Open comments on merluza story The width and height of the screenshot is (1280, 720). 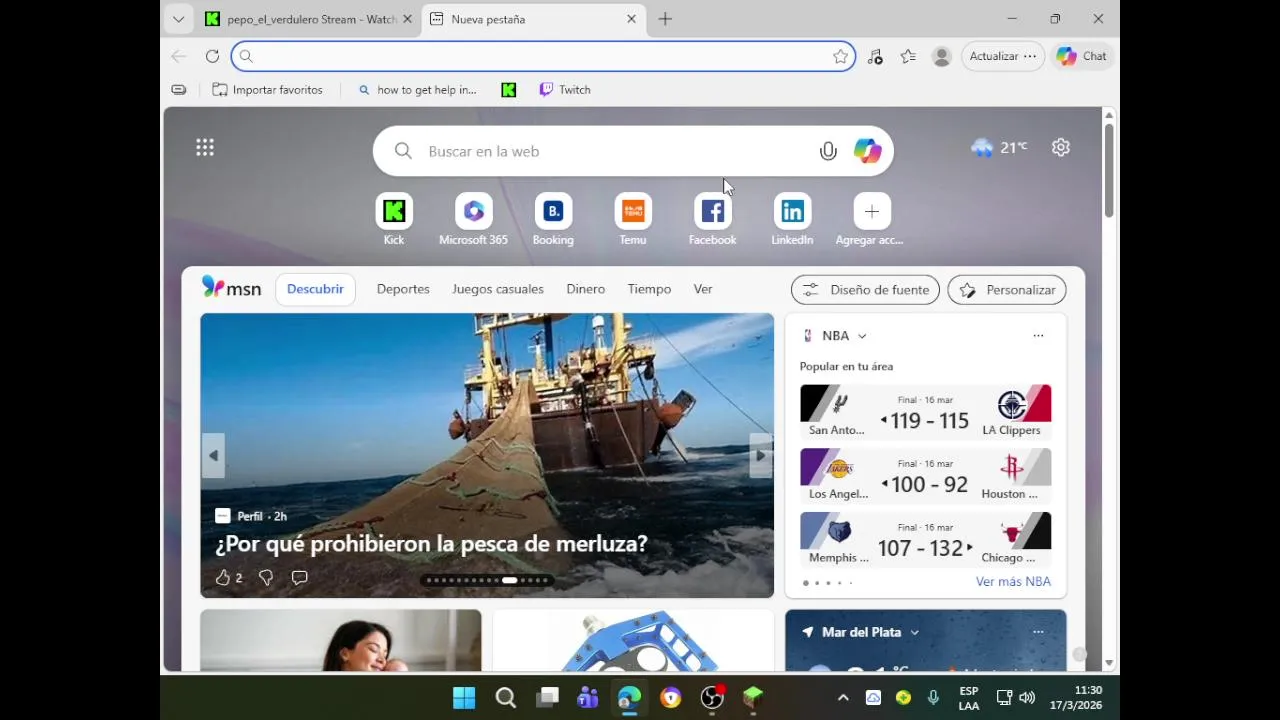click(x=299, y=578)
